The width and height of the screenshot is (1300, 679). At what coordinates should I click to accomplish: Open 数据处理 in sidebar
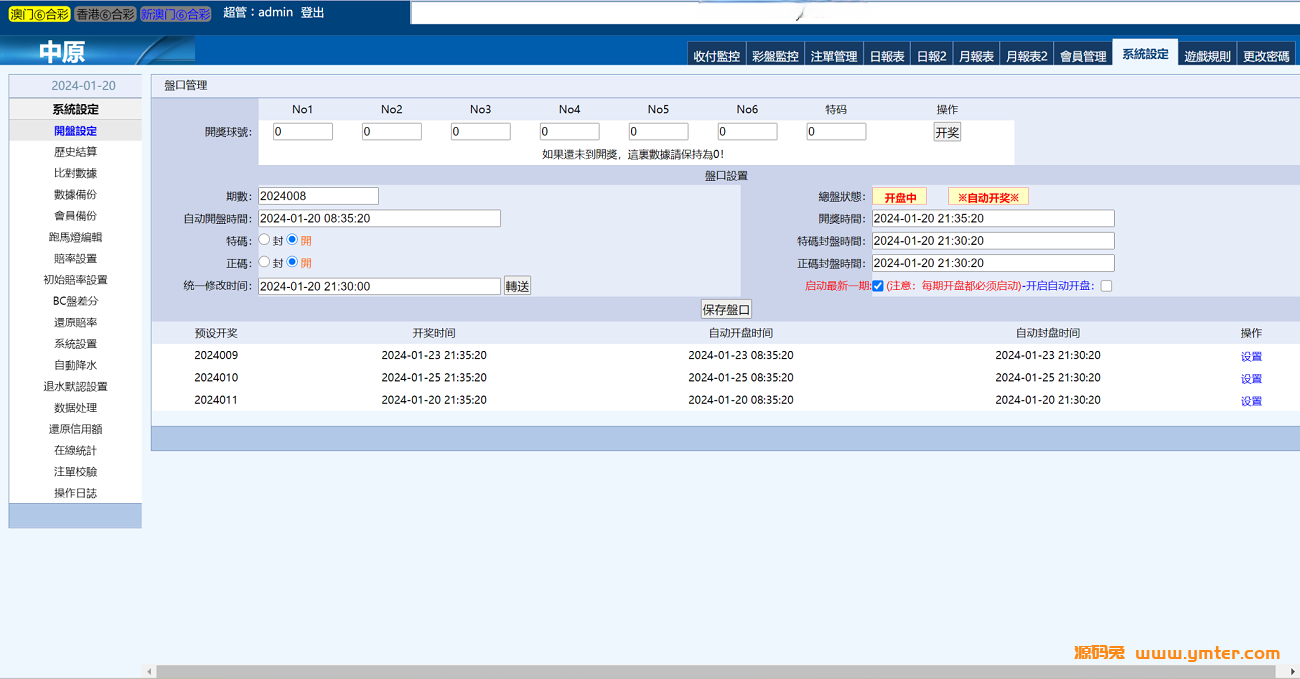point(75,408)
